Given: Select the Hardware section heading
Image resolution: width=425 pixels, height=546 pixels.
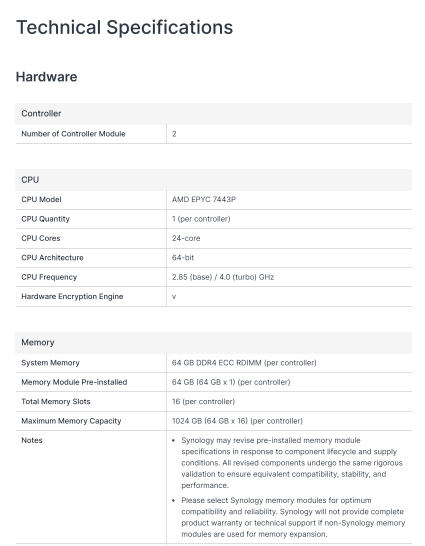Looking at the screenshot, I should tap(46, 77).
